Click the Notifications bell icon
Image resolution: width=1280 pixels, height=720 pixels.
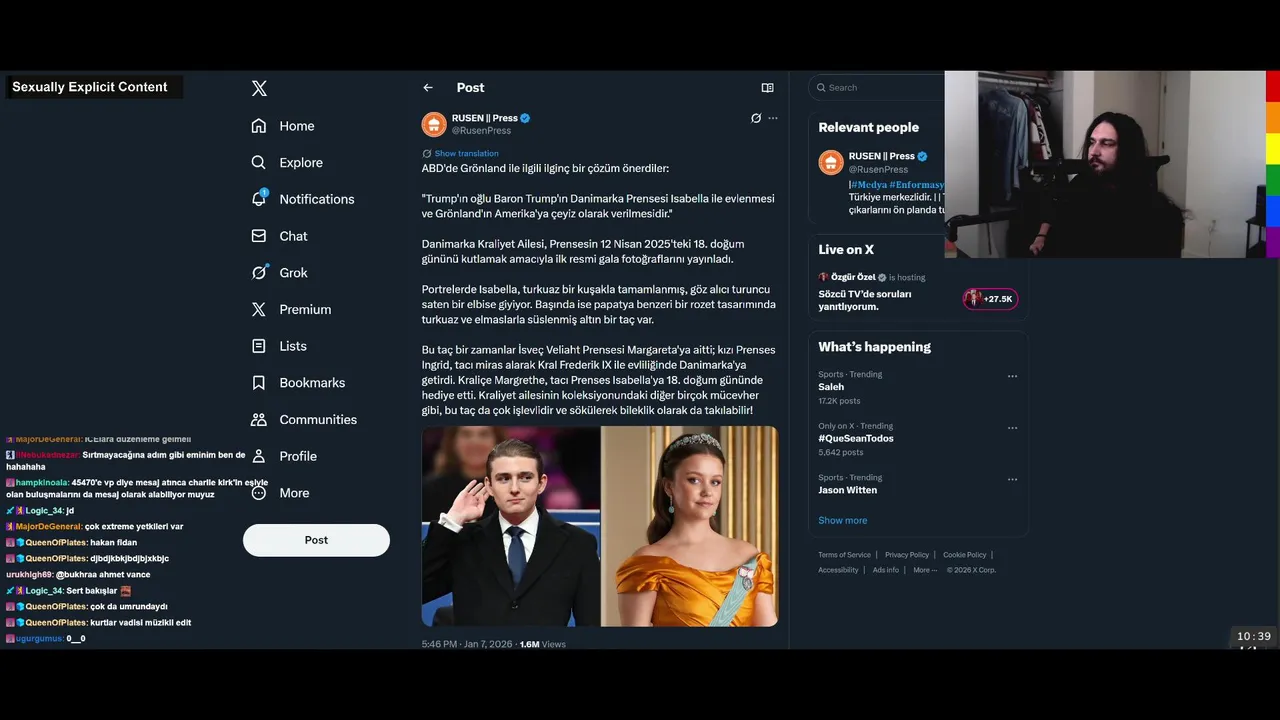pos(259,199)
